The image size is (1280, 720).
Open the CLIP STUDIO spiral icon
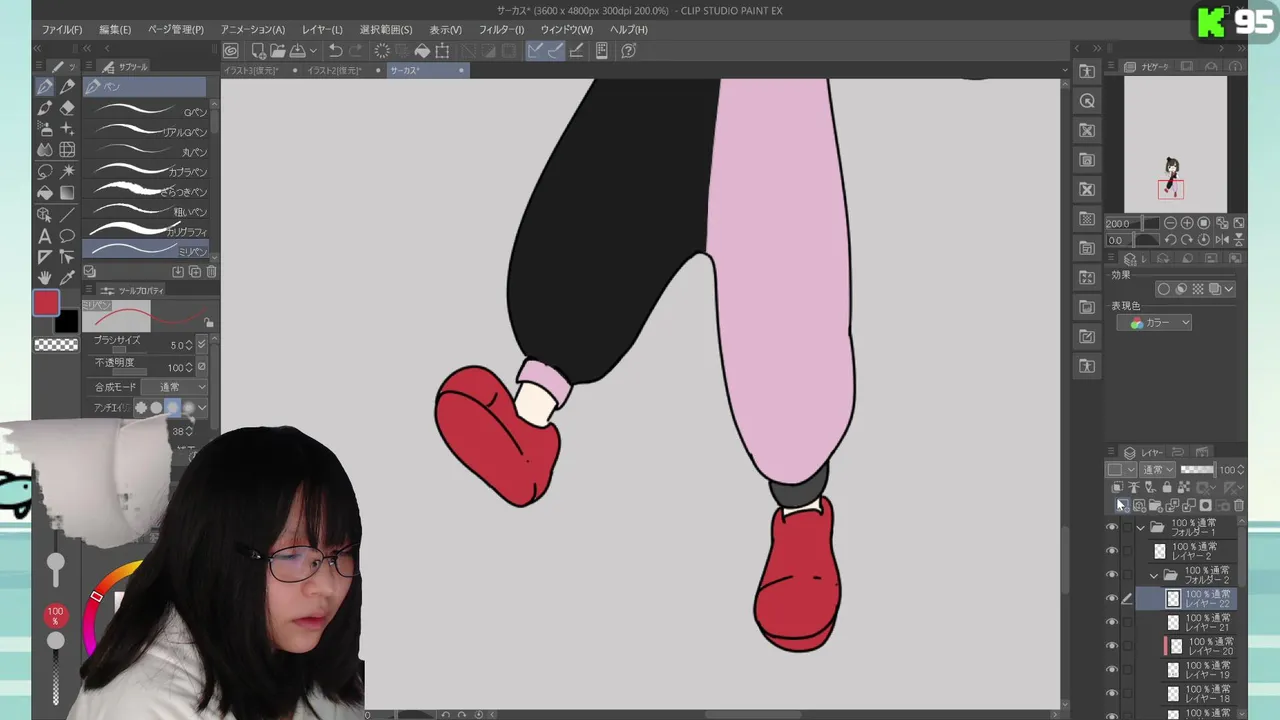(231, 51)
